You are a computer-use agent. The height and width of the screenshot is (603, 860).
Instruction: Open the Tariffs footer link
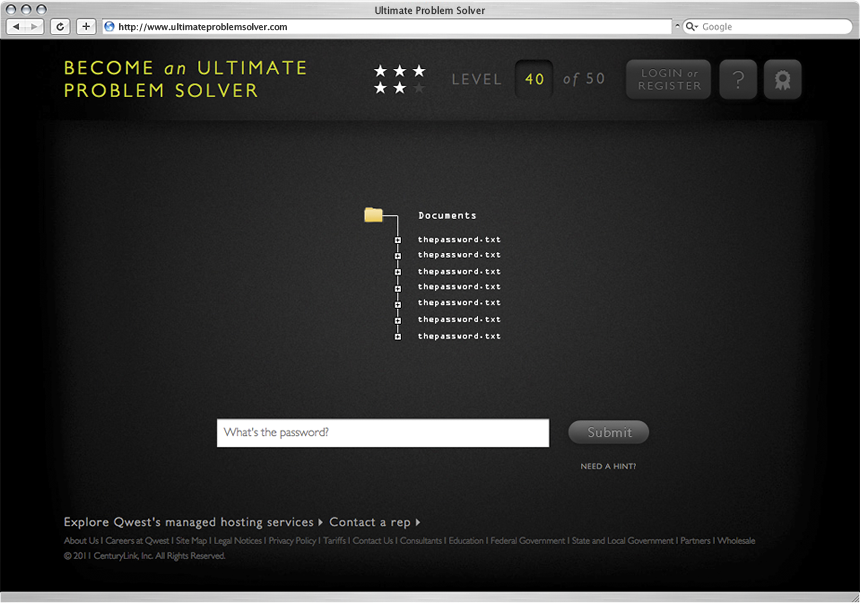coord(335,540)
